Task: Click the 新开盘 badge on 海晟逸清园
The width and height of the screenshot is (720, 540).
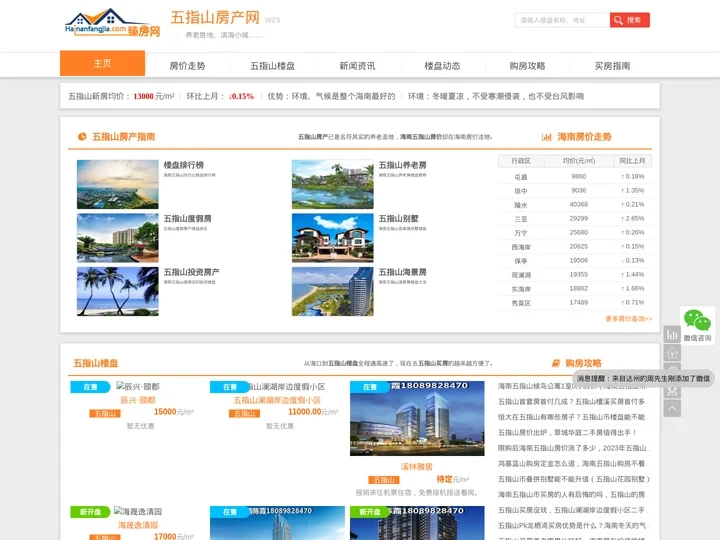Action: tap(90, 512)
